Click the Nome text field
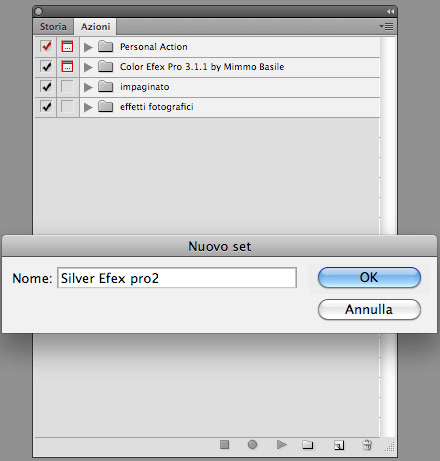Screen dimensions: 440x461 tap(177, 278)
